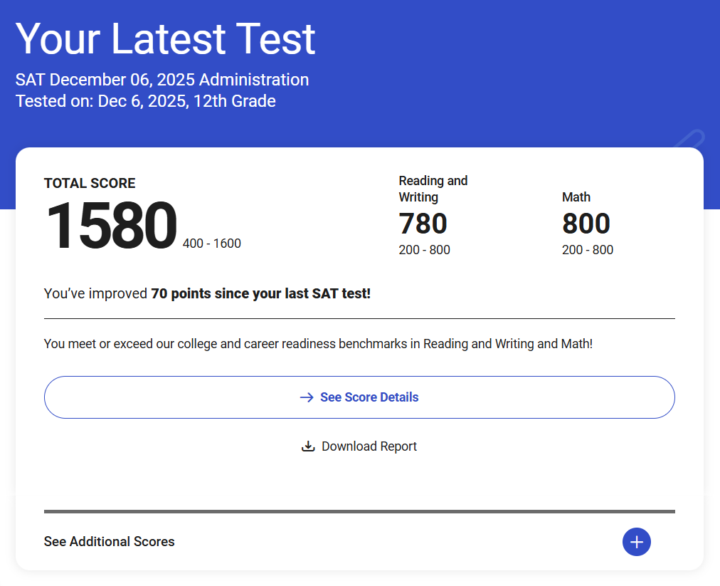Click the TOTAL SCORE label
Screen dimensions: 720x586
click(x=90, y=183)
